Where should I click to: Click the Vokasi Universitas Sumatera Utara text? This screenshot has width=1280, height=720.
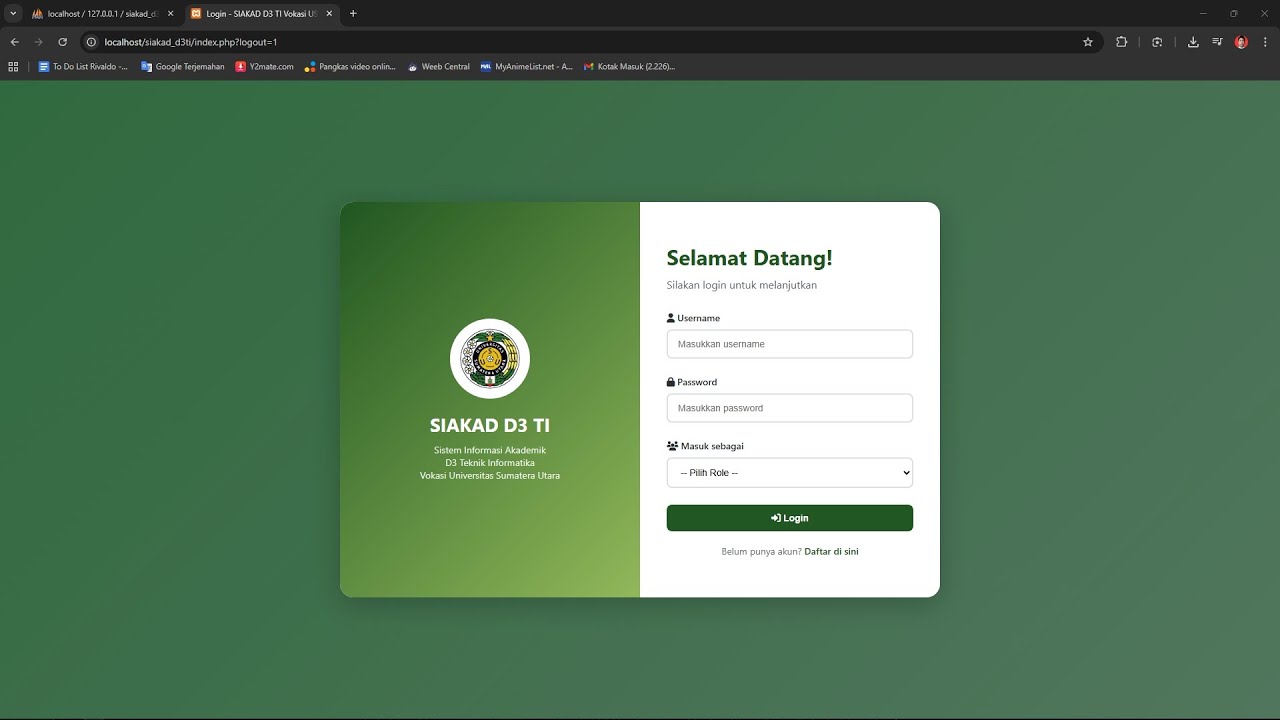(x=490, y=475)
